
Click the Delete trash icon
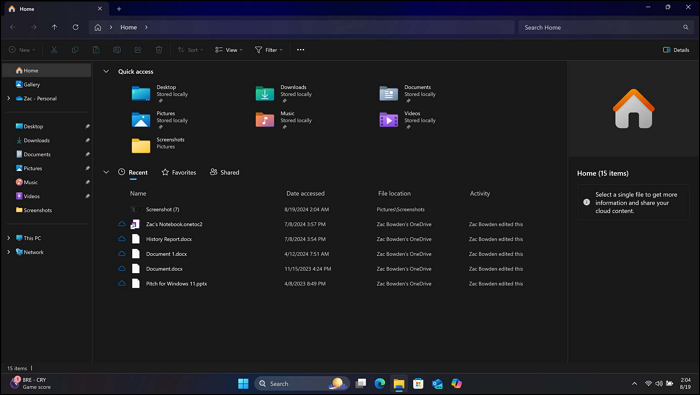(x=159, y=50)
